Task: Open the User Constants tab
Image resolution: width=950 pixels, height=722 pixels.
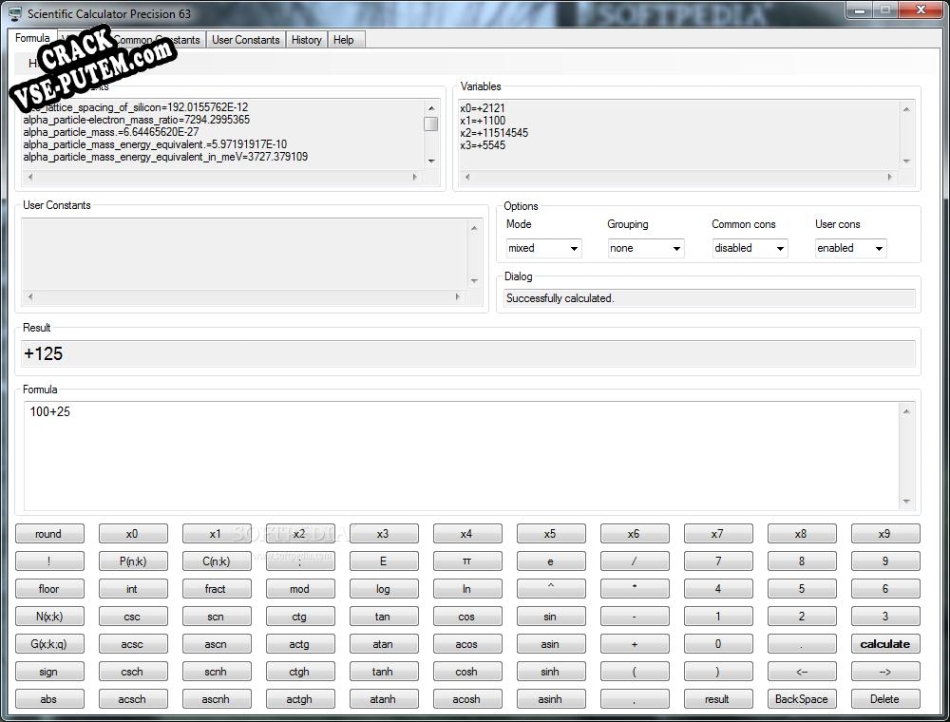Action: [x=246, y=40]
